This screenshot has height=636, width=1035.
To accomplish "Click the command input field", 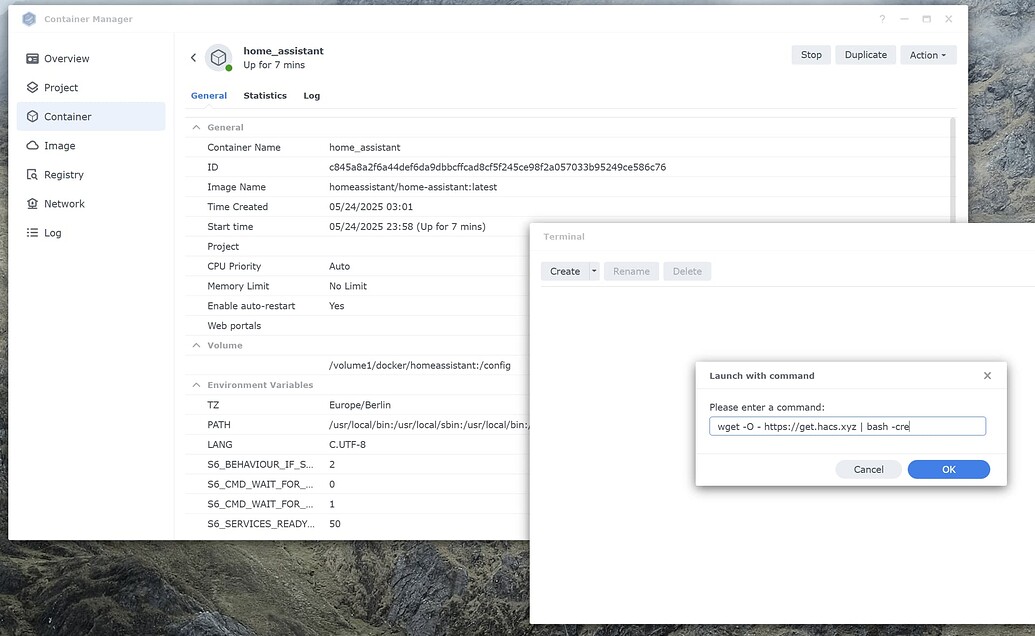I will click(848, 426).
